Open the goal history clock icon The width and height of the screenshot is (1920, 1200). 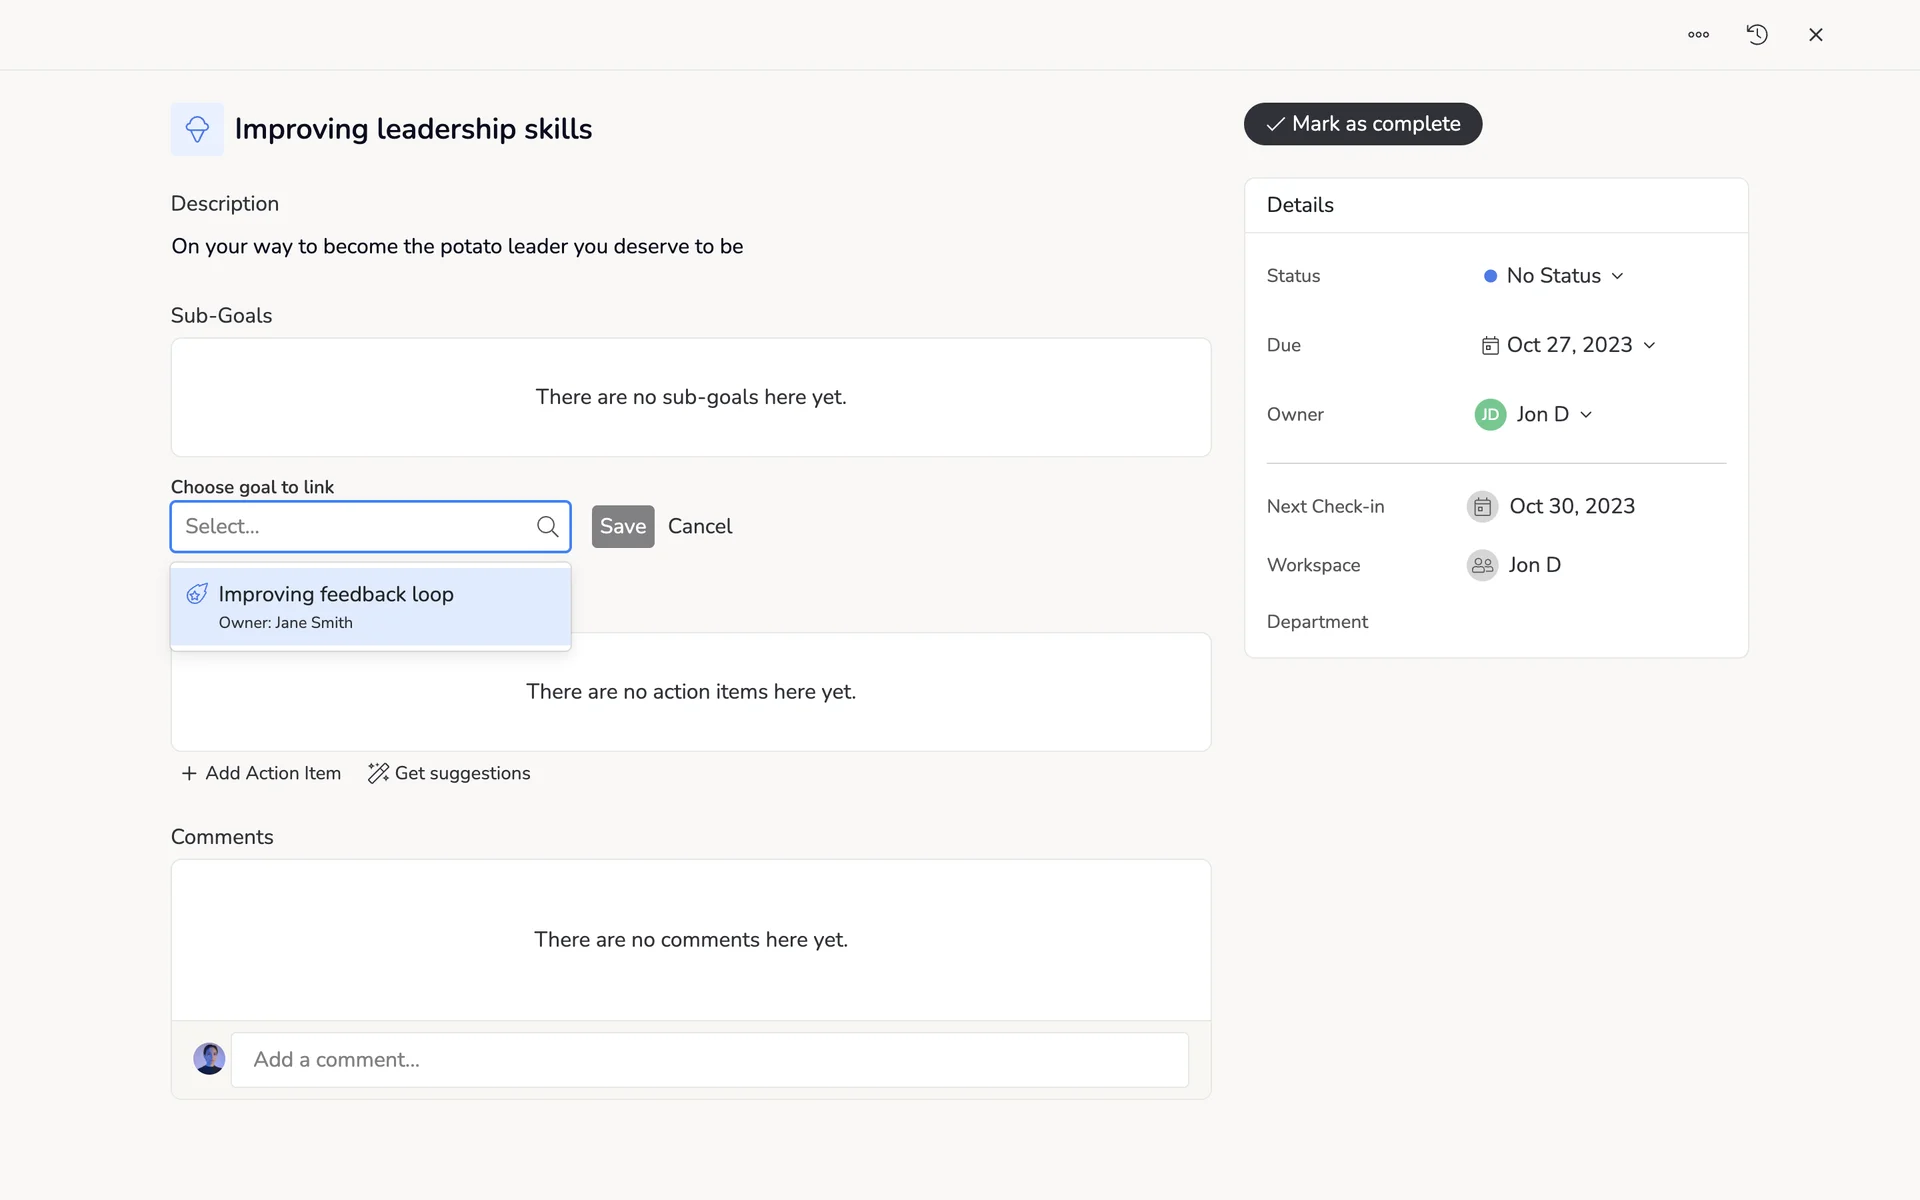click(1757, 35)
